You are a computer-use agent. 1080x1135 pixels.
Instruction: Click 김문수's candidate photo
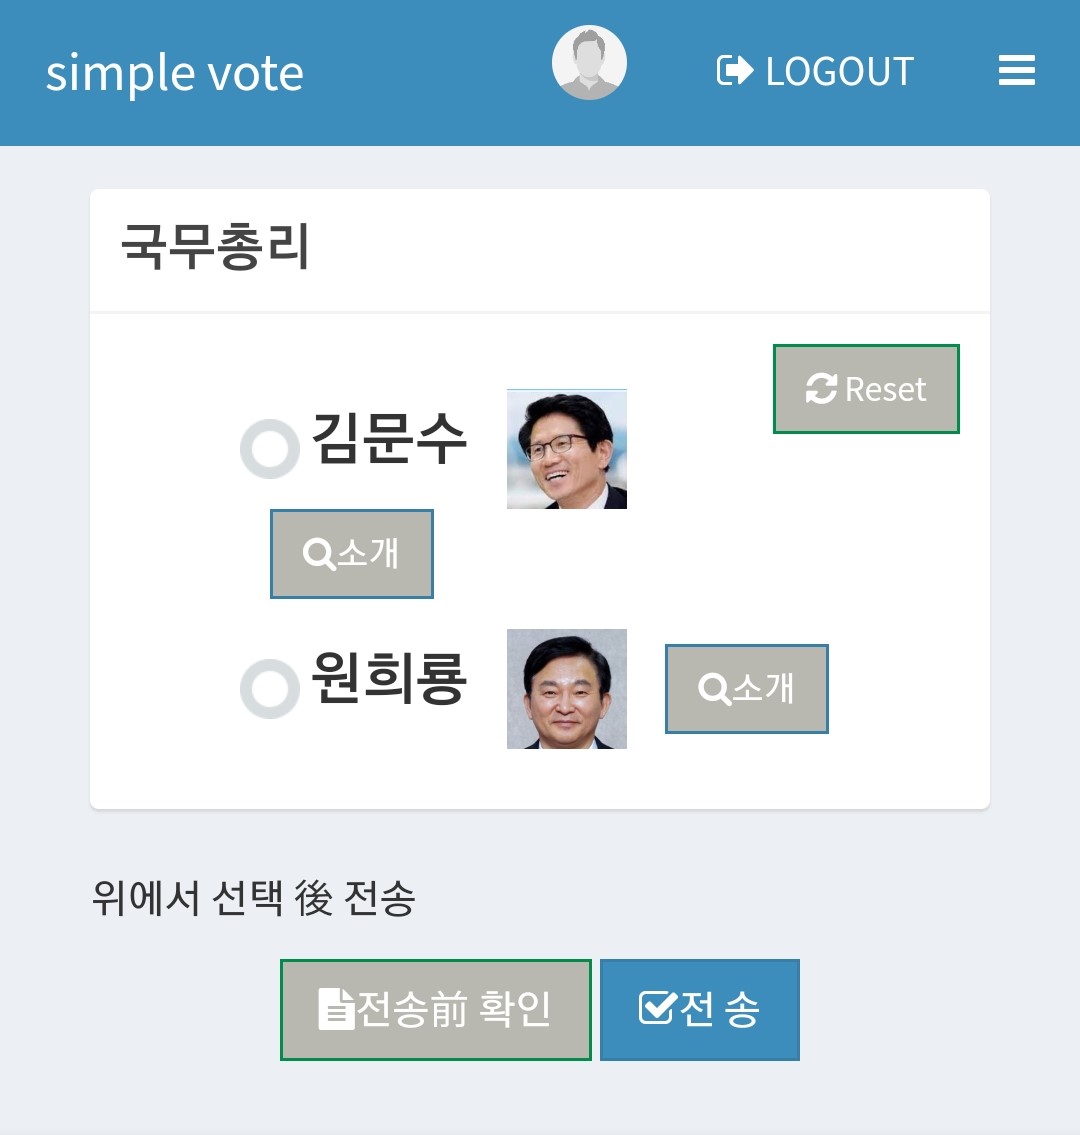(567, 449)
